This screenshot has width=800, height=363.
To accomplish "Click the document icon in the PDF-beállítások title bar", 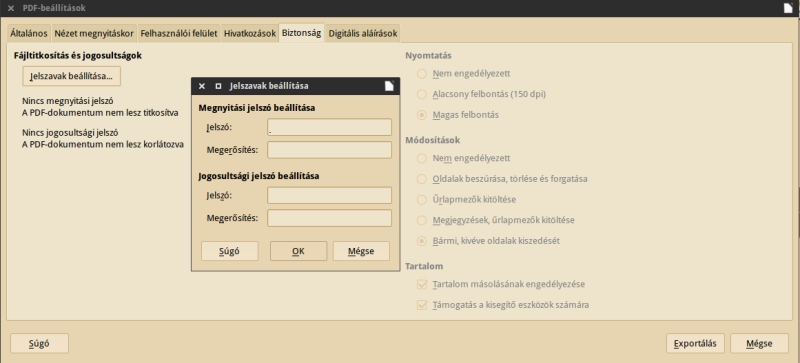I will click(x=788, y=8).
